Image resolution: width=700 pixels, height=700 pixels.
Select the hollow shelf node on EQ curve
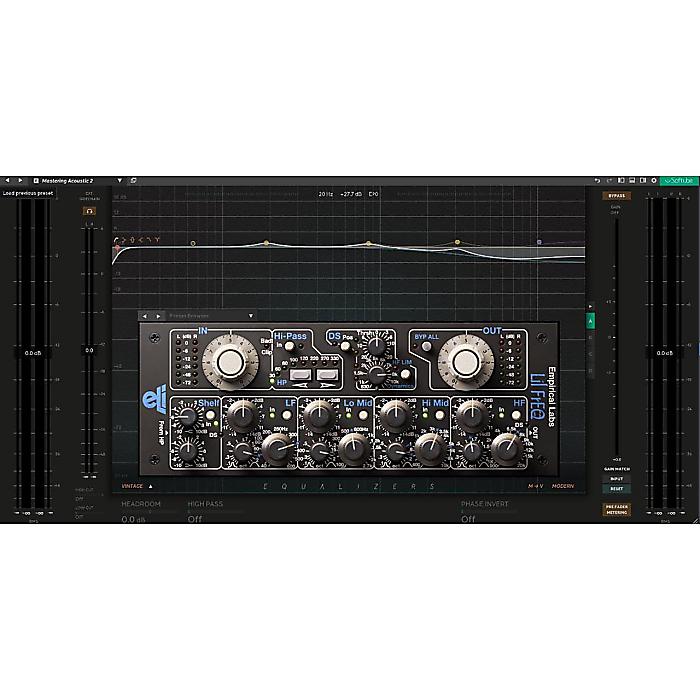pos(193,243)
